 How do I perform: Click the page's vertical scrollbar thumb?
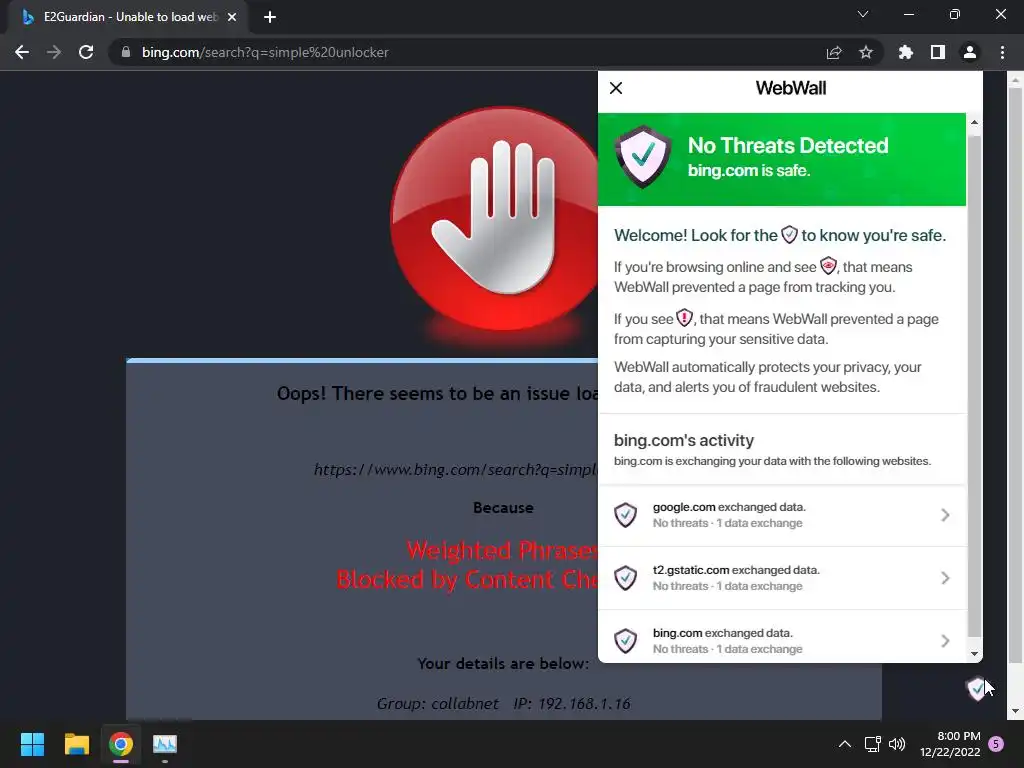point(1015,375)
